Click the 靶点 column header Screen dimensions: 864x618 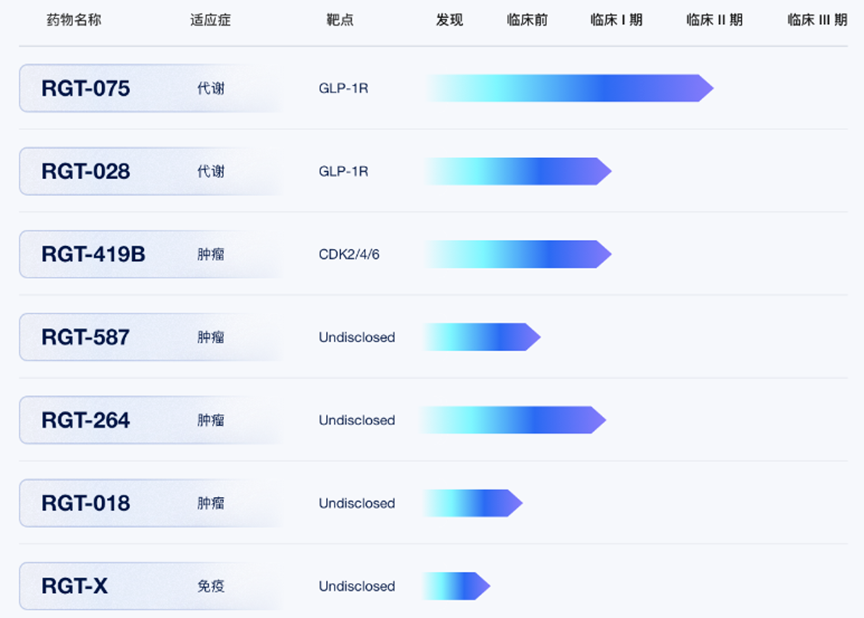click(340, 20)
